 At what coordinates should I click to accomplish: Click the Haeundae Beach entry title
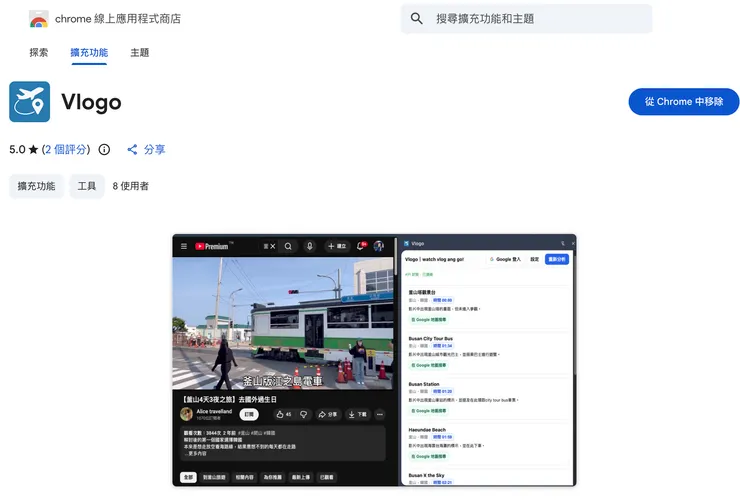pos(427,430)
